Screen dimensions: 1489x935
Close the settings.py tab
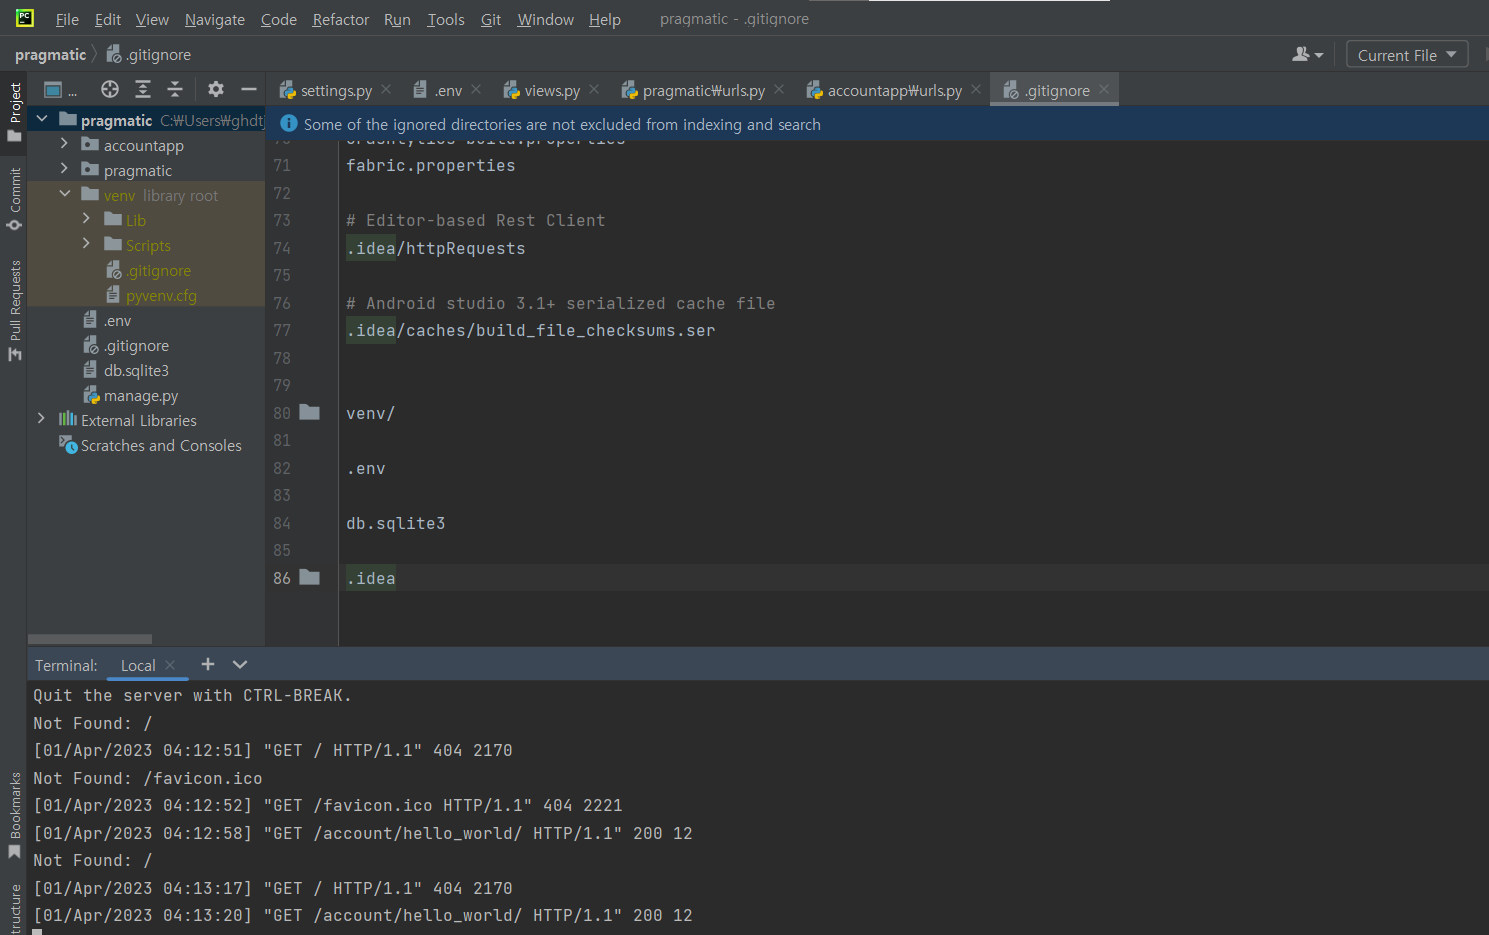click(386, 89)
